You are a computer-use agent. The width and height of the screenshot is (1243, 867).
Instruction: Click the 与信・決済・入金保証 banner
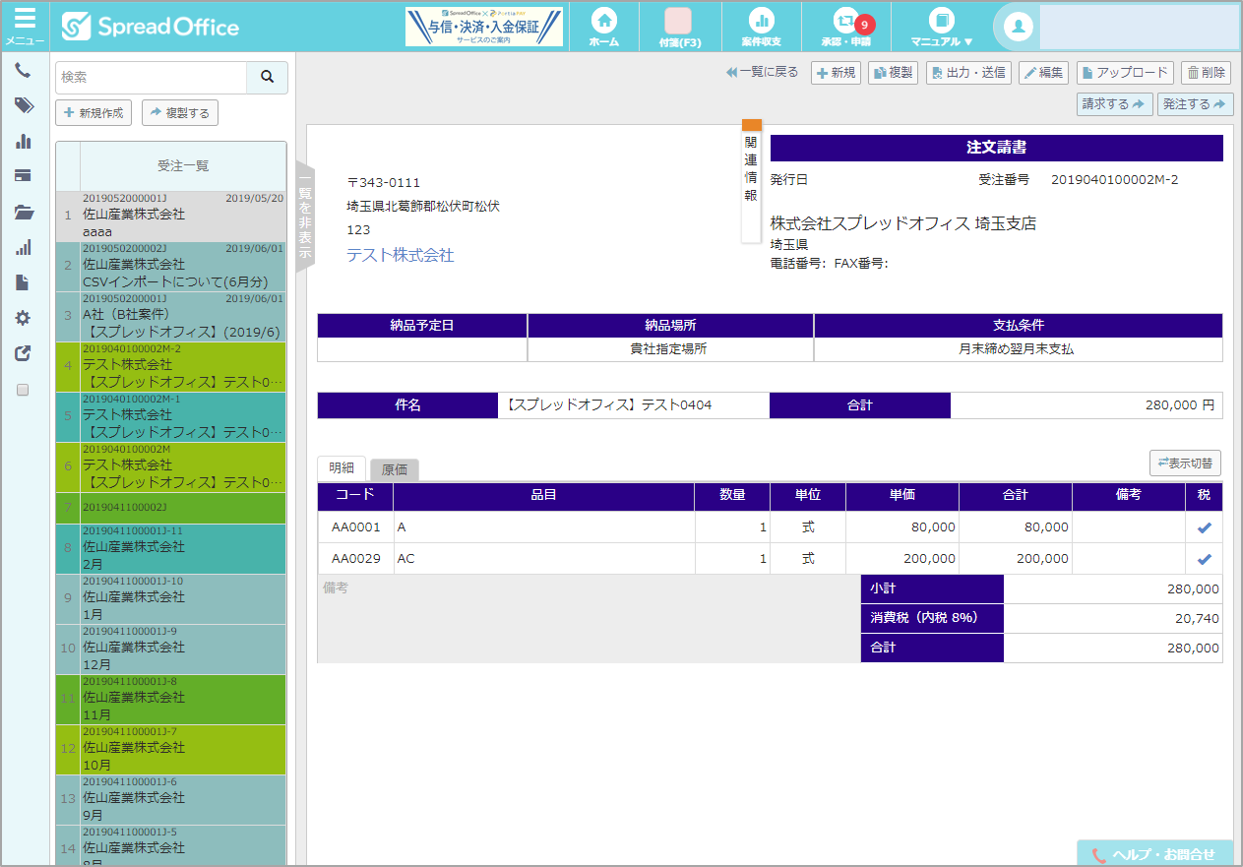tap(484, 27)
